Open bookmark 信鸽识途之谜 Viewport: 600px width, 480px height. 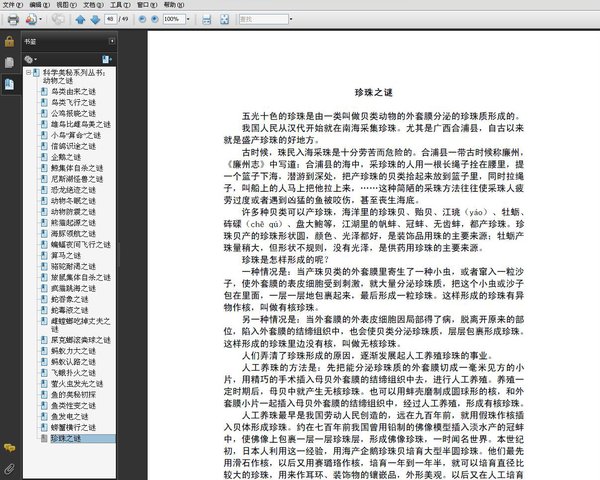tap(73, 146)
